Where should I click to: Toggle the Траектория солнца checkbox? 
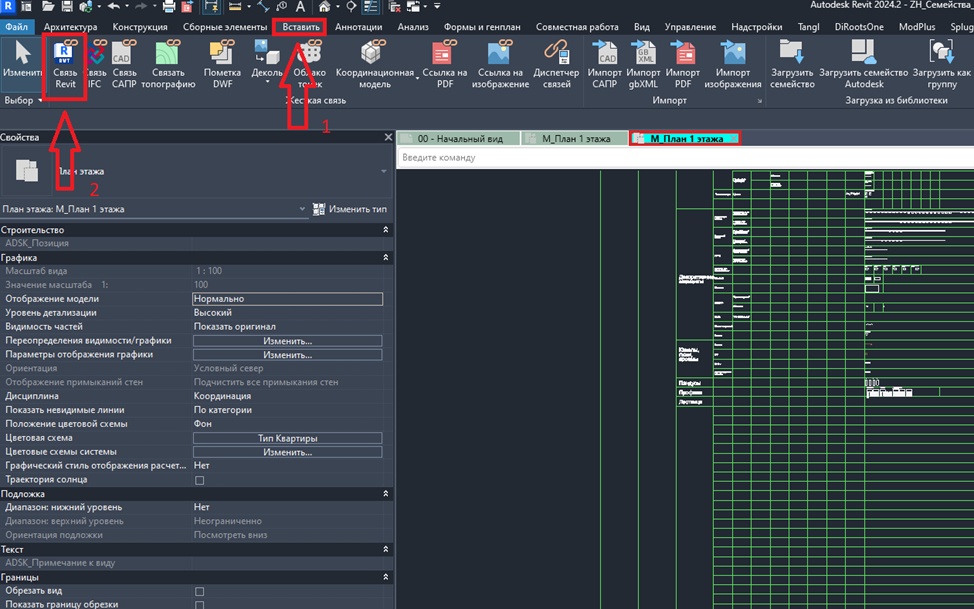(199, 480)
